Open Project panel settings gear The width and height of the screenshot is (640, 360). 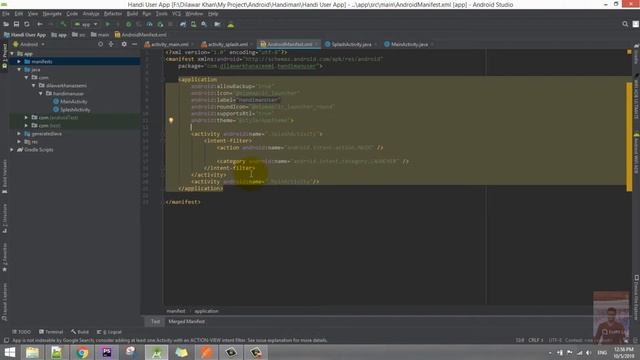point(124,44)
